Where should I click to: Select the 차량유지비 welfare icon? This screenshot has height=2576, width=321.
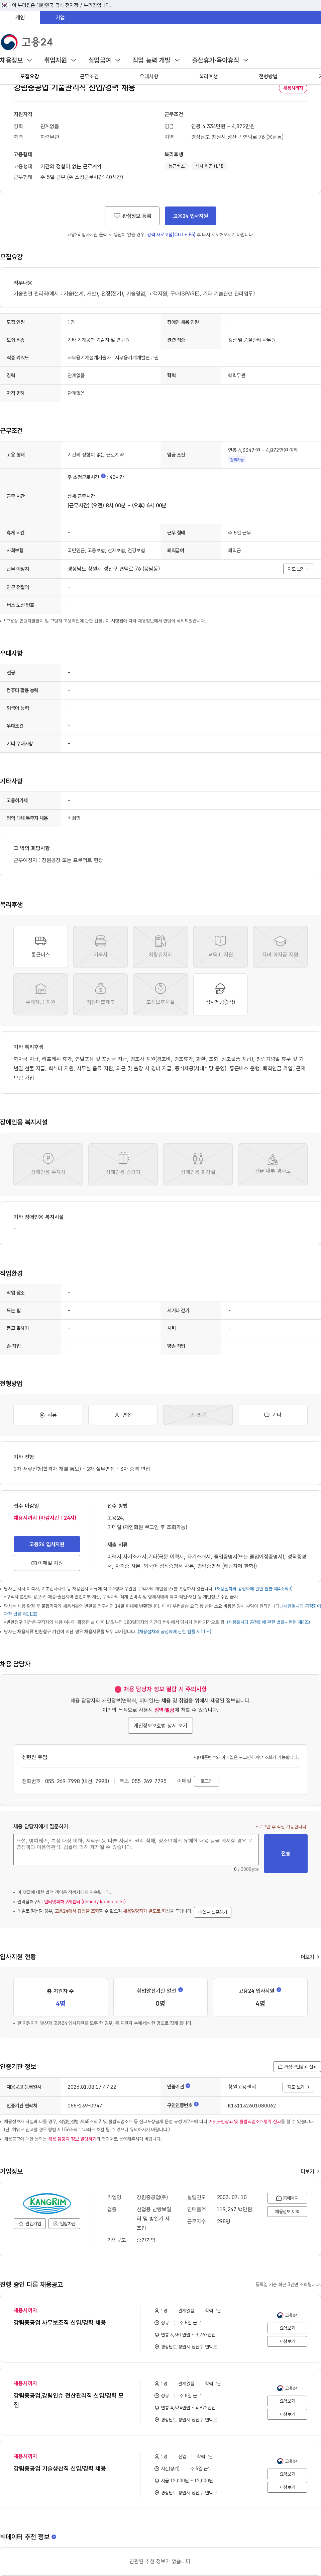tap(160, 946)
